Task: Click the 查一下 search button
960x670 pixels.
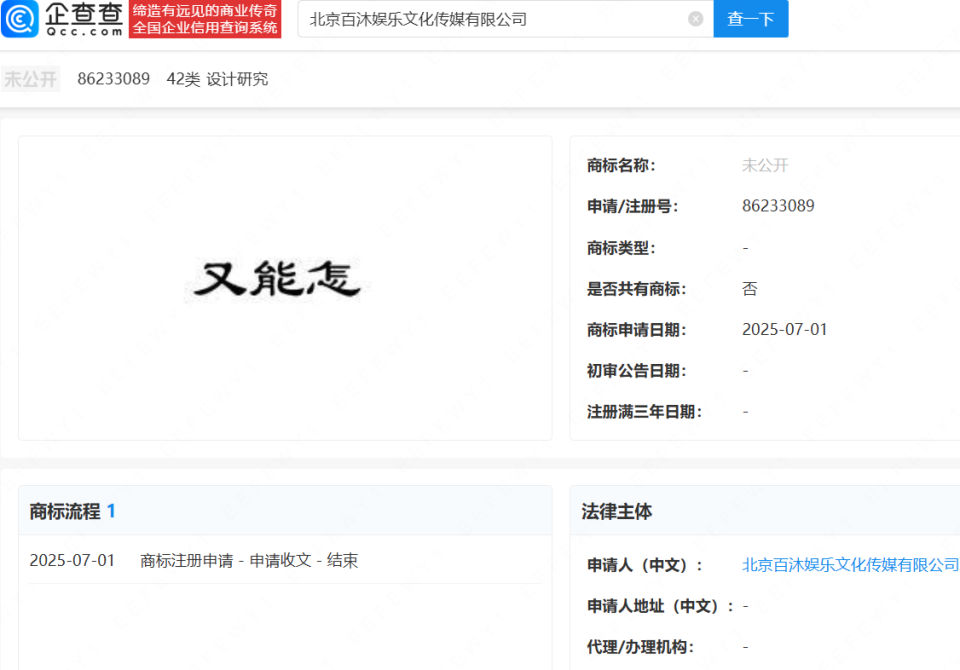Action: pos(751,19)
